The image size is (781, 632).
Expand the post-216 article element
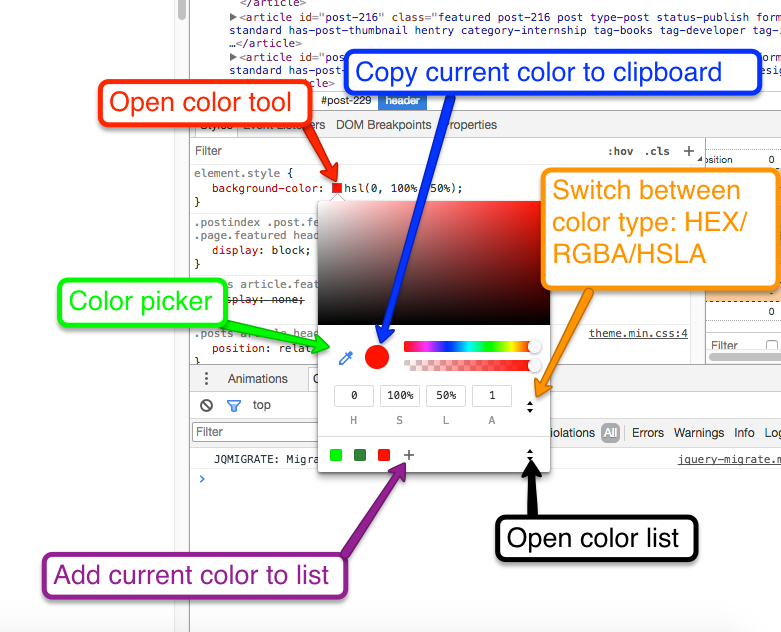[x=233, y=17]
